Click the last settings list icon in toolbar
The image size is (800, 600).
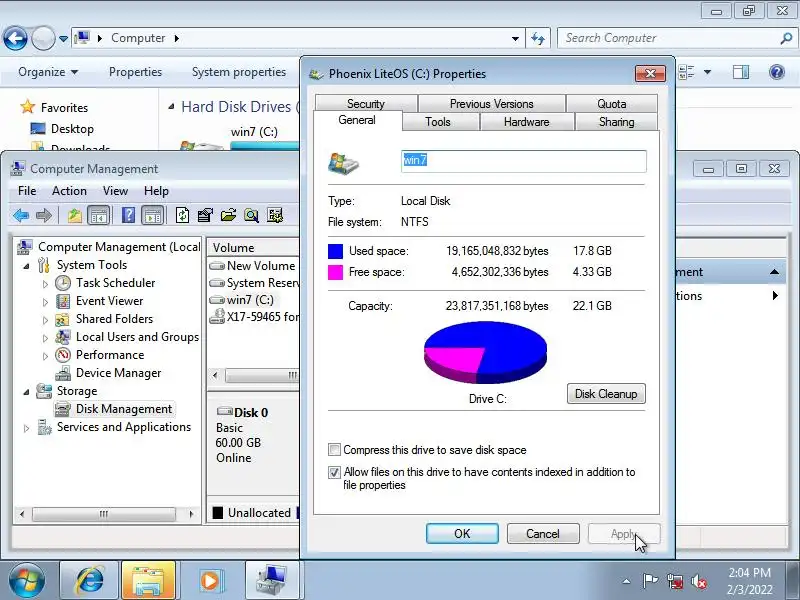point(274,215)
